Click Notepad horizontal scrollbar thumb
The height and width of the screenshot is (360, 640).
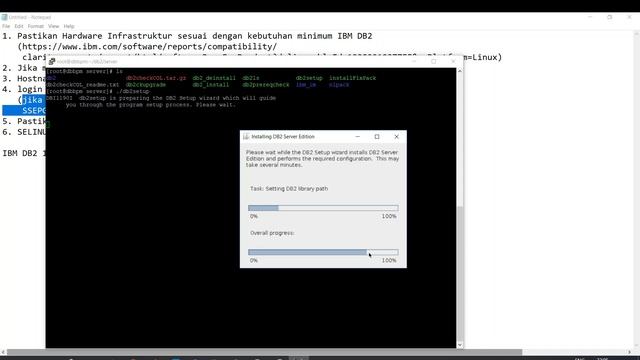click(x=264, y=352)
